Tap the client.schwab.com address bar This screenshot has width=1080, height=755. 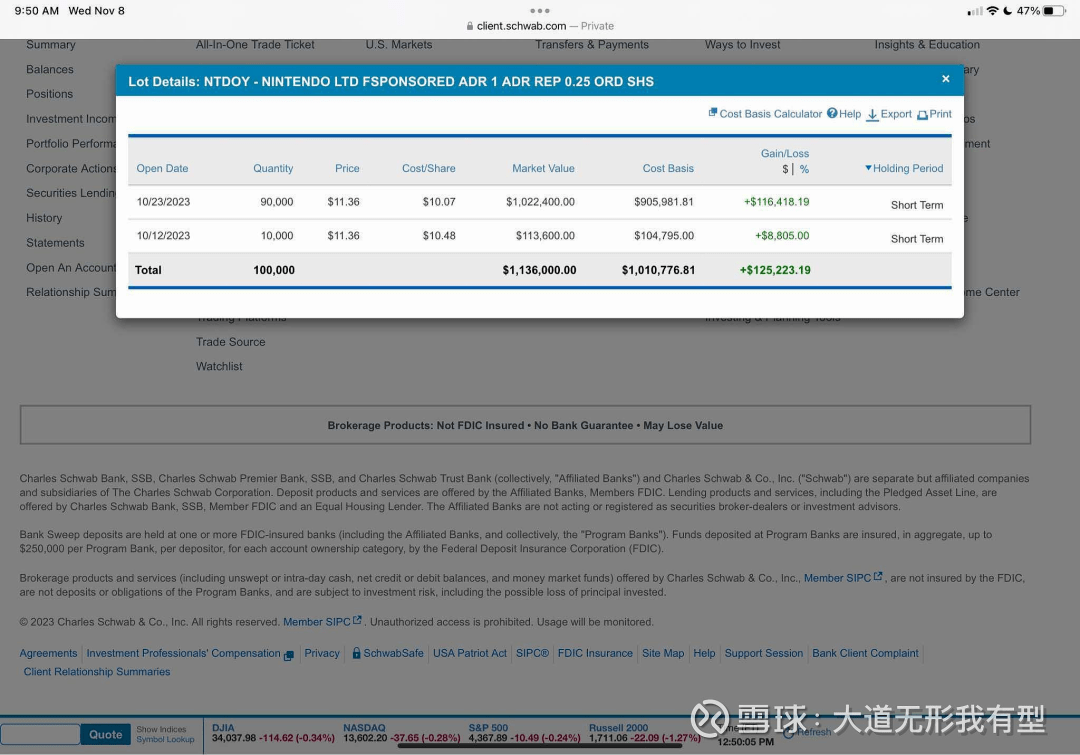click(x=540, y=26)
